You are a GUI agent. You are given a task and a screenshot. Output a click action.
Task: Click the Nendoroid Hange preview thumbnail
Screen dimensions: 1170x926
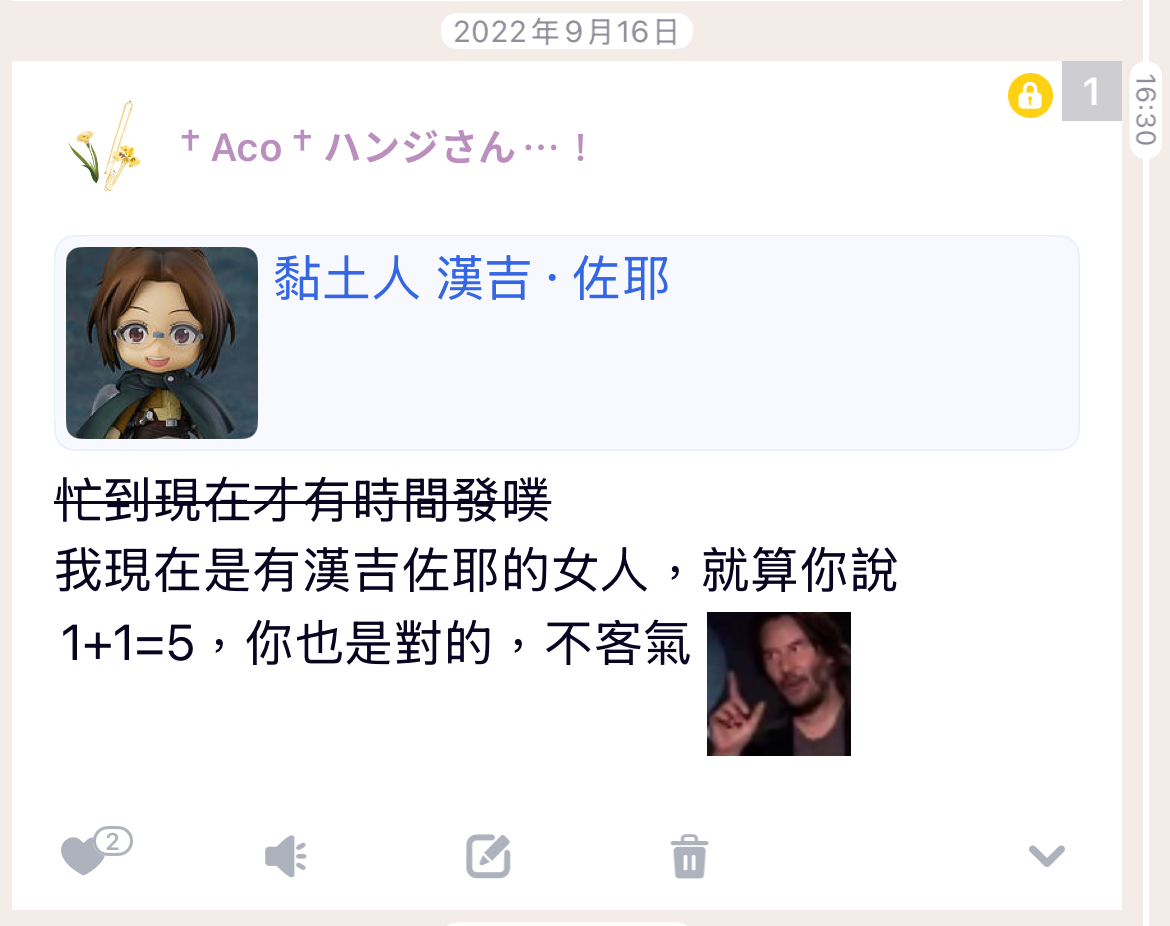(x=162, y=342)
